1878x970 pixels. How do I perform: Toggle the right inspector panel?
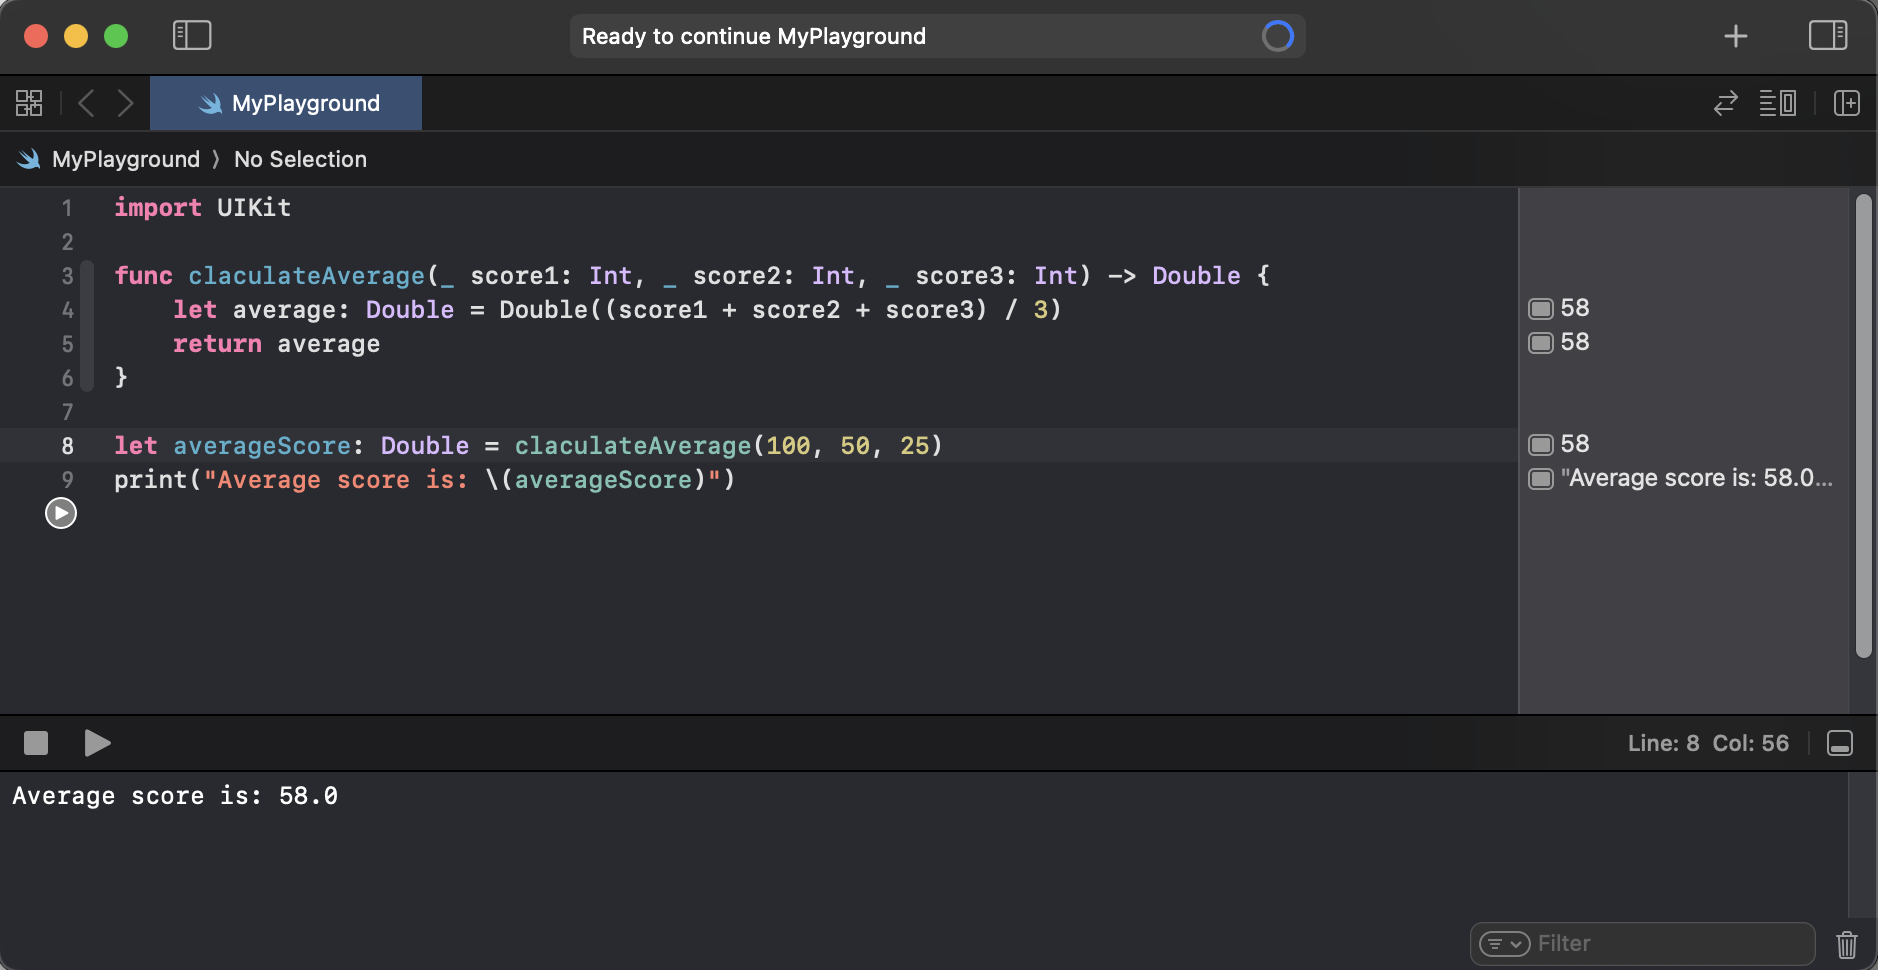coord(1828,36)
